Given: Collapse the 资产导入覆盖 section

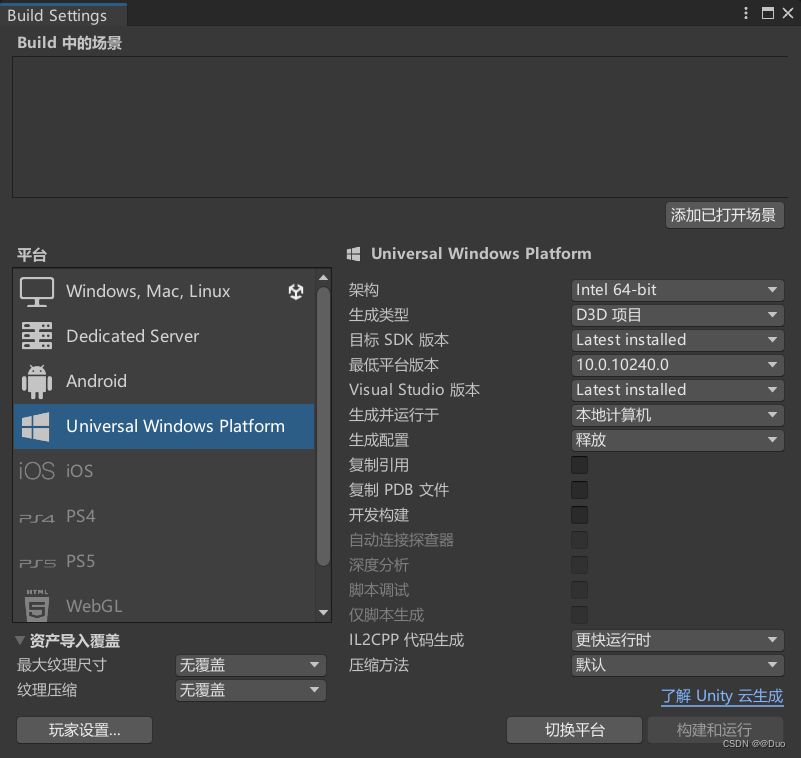Looking at the screenshot, I should tap(20, 640).
